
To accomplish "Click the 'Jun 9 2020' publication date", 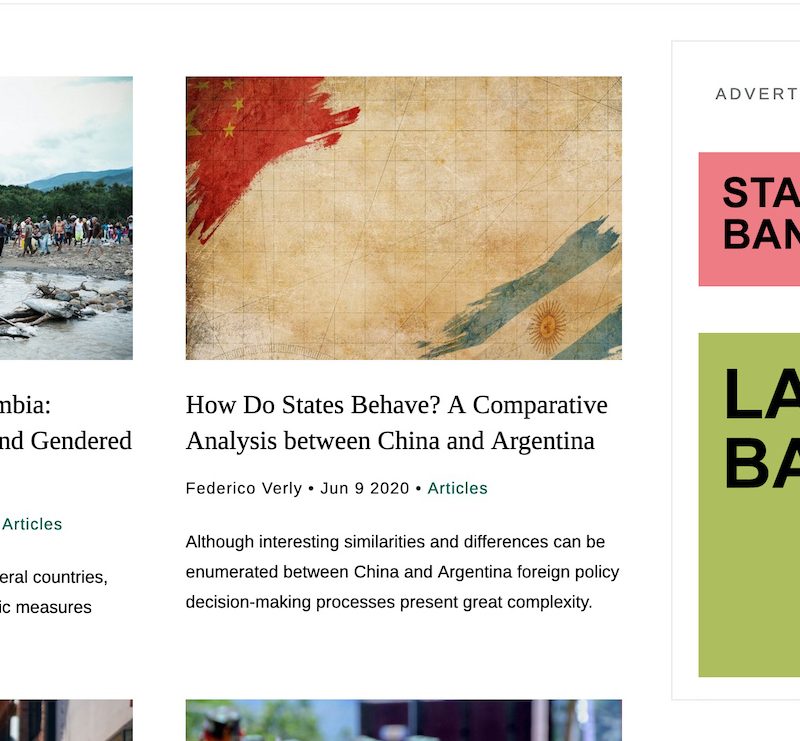I will point(364,488).
